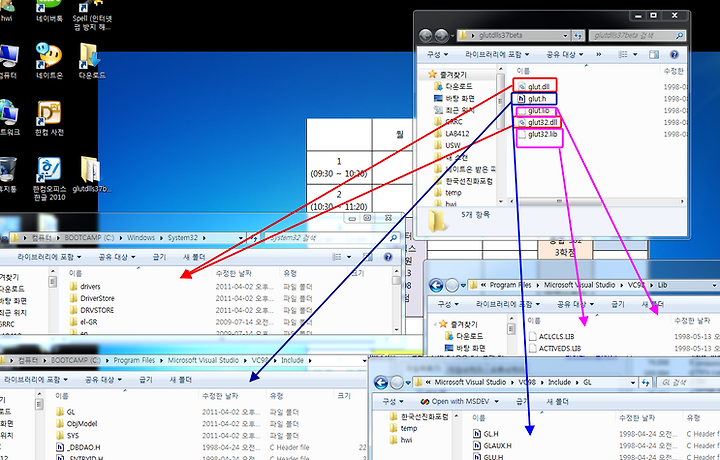The image size is (720, 460).
Task: Open 라이브러리에 포함 menu in glutdlls37beta window
Action: (497, 55)
